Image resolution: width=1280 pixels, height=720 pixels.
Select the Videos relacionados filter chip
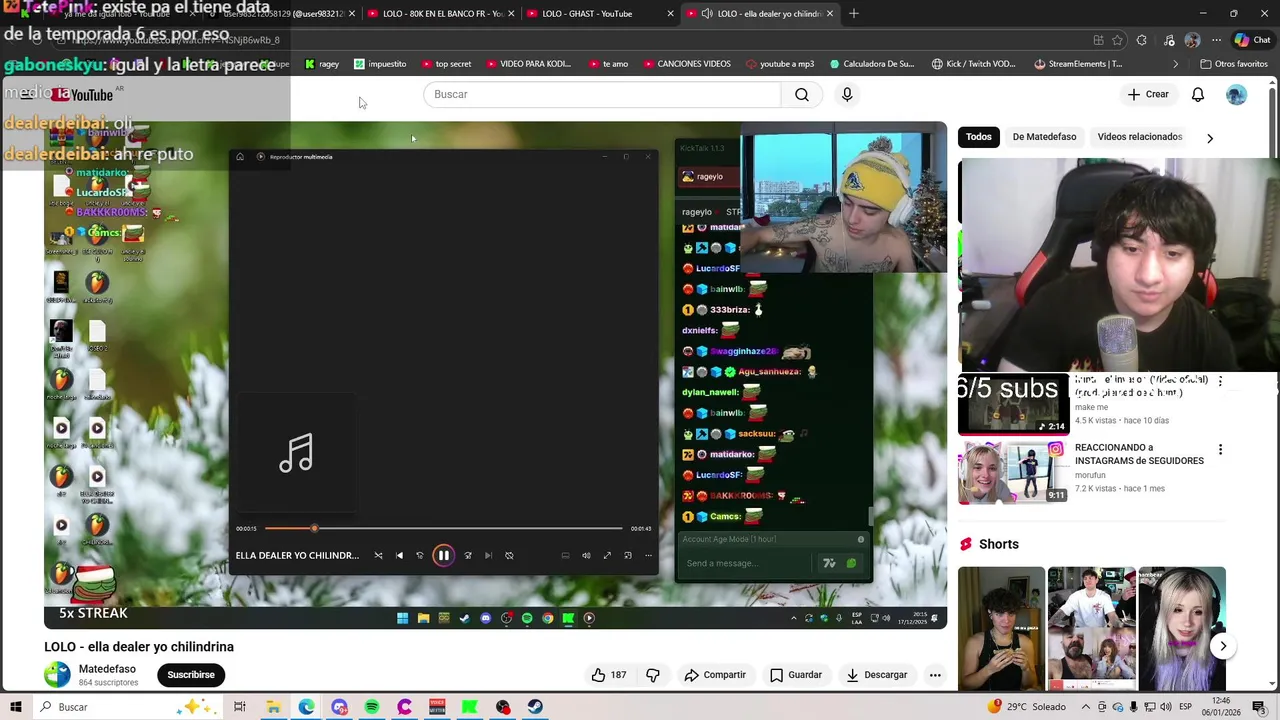pos(1139,137)
